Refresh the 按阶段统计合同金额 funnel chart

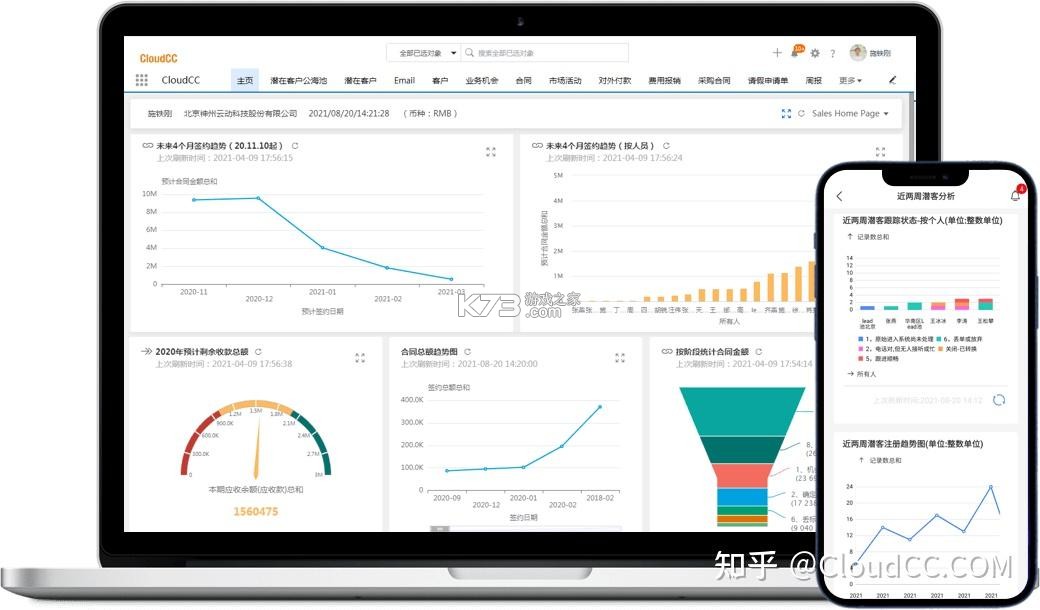[x=758, y=351]
